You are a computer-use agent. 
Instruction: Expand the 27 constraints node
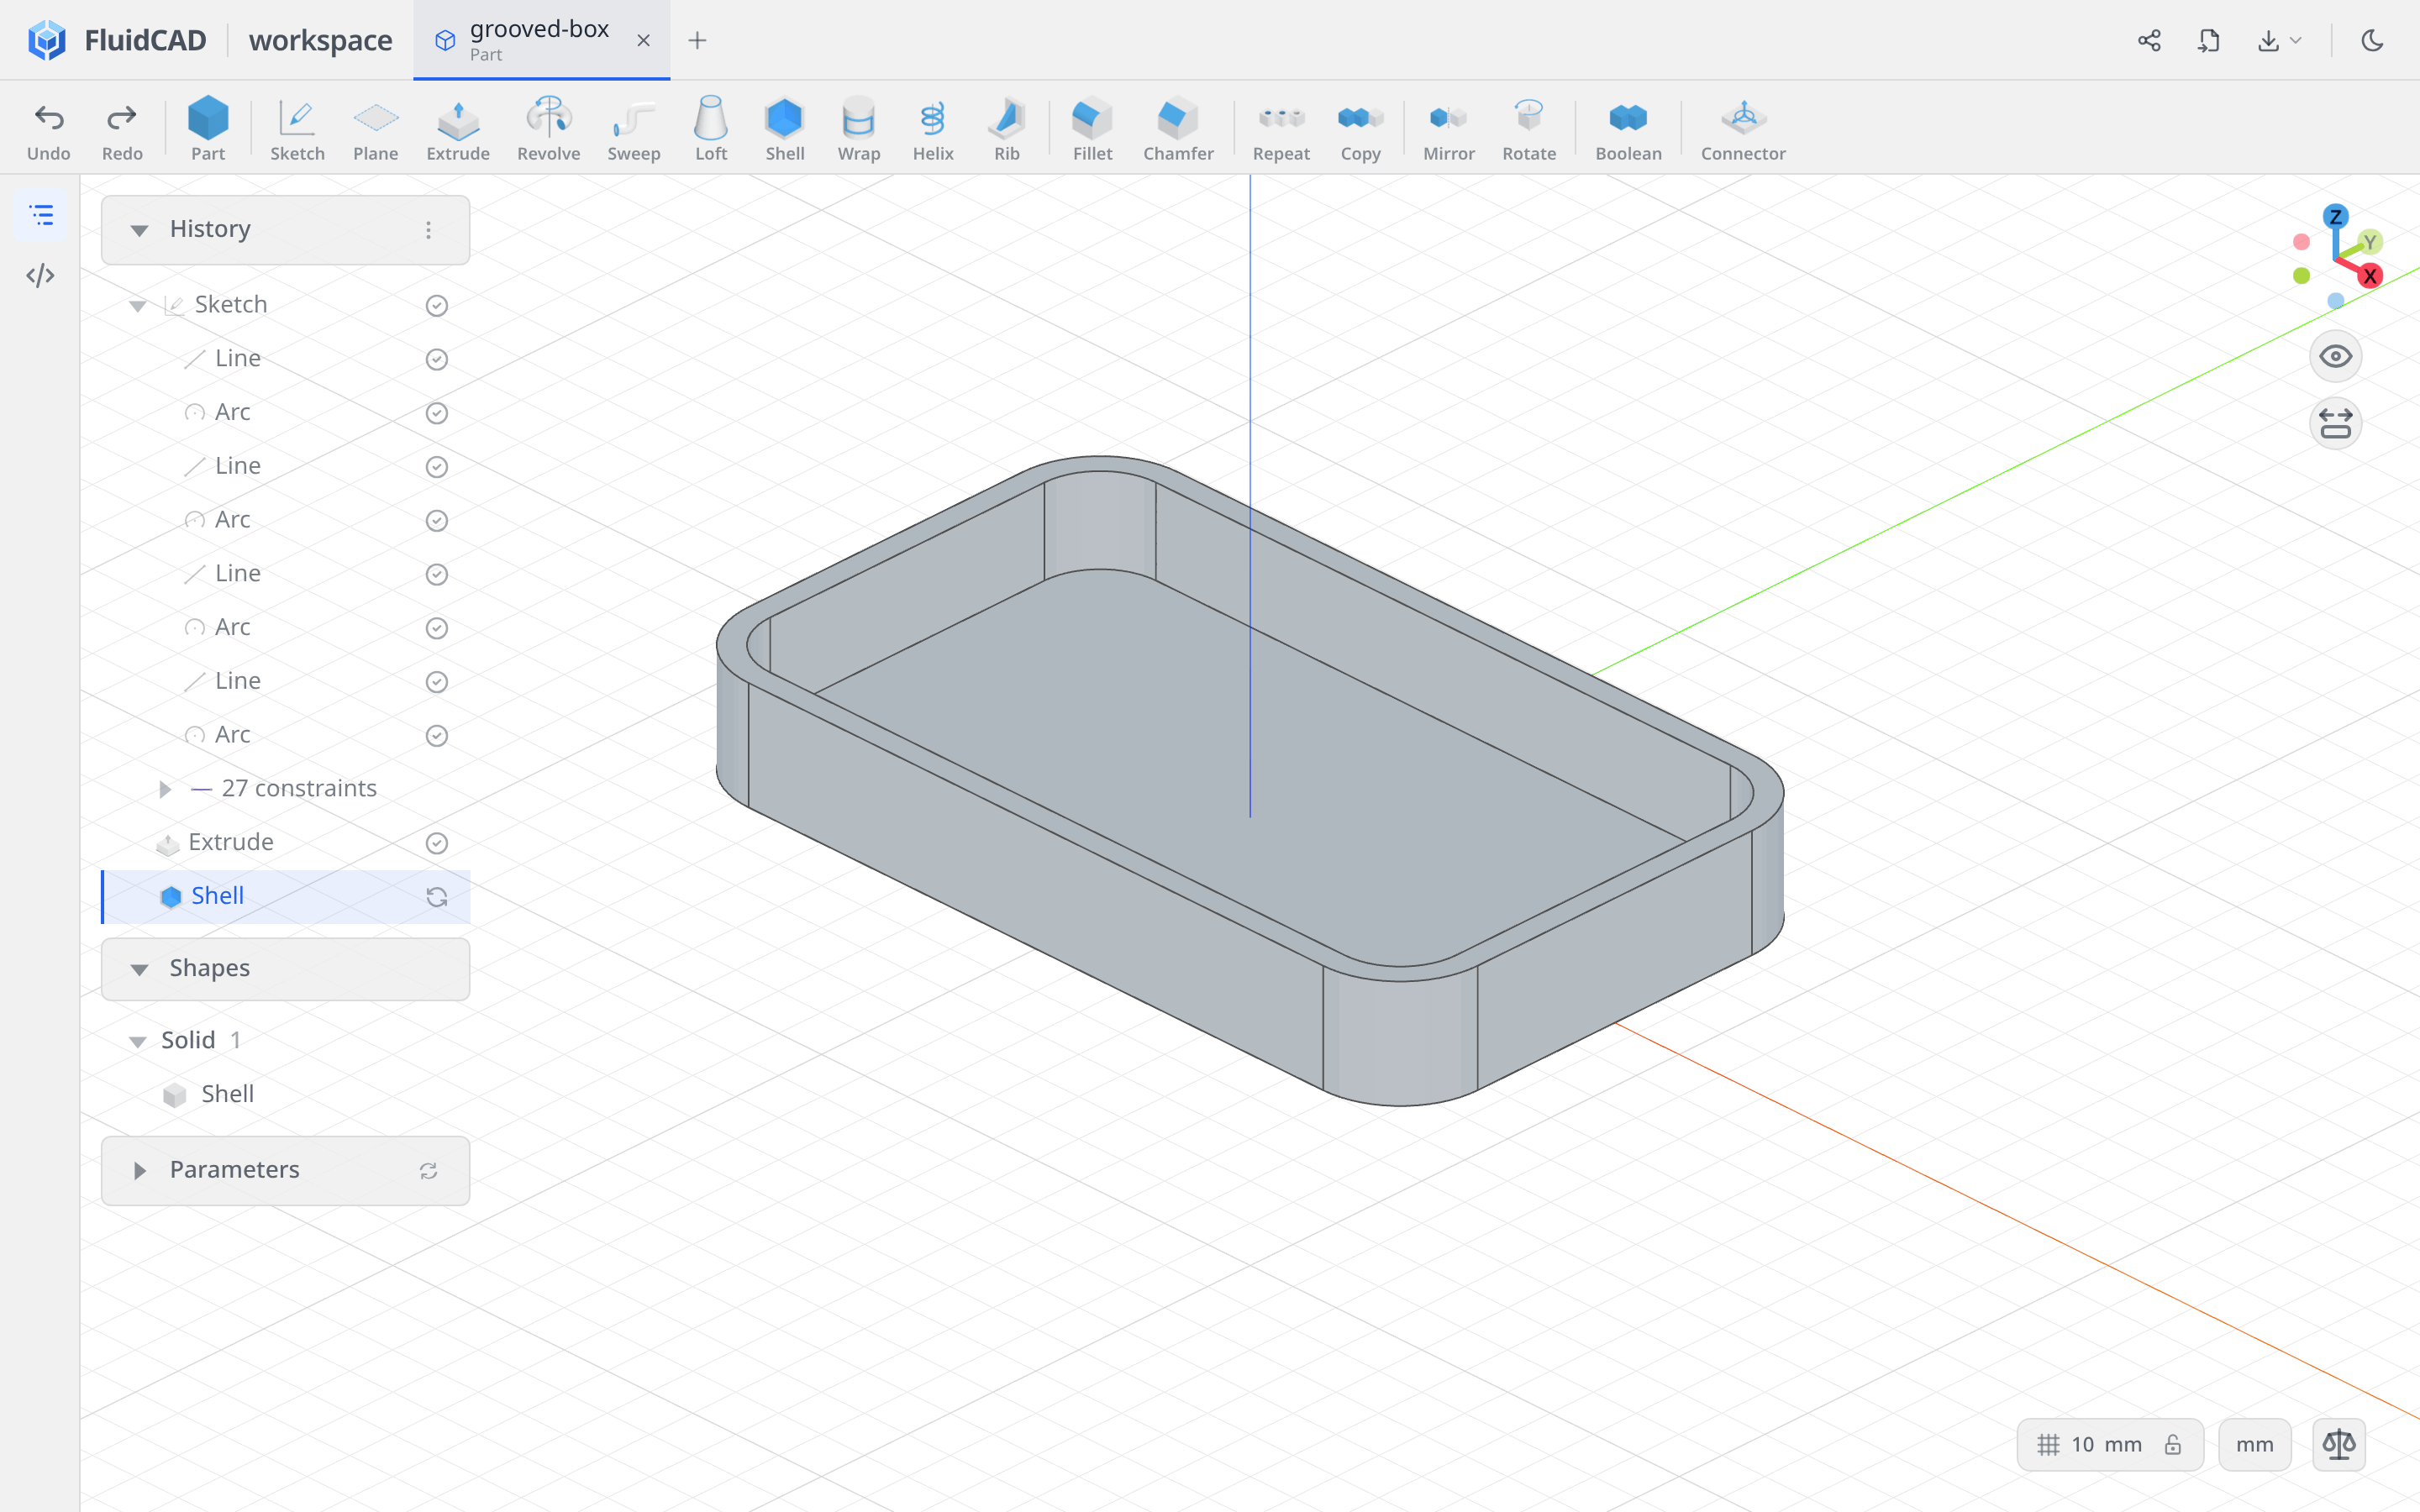[165, 789]
